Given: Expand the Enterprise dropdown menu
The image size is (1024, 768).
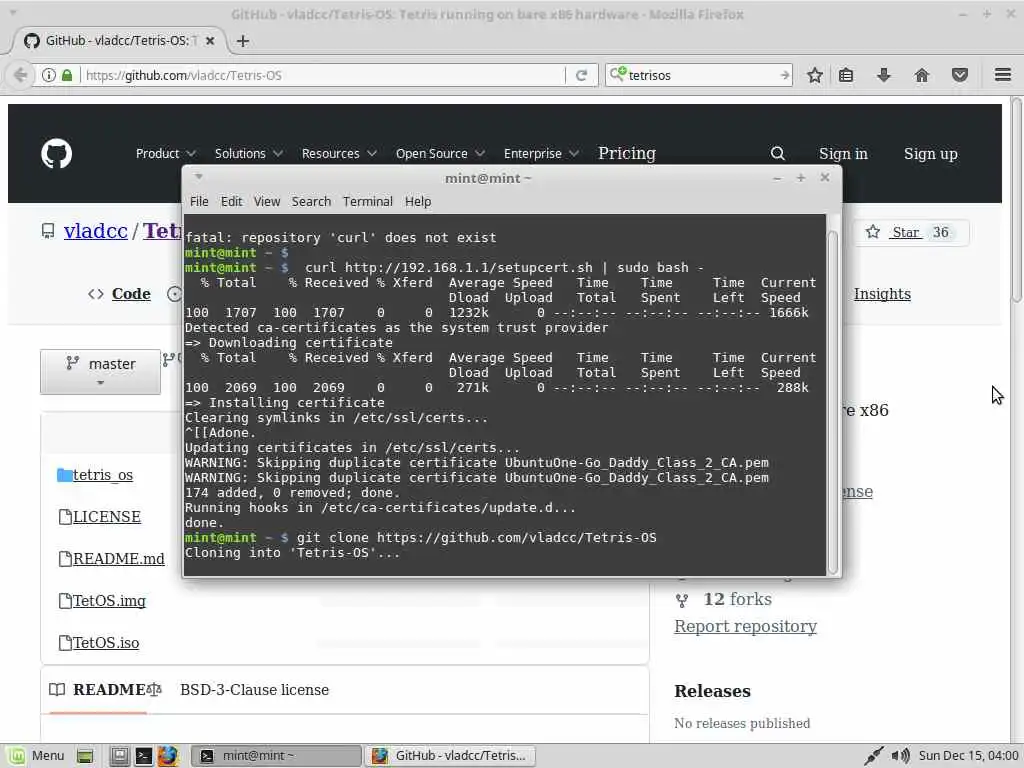Looking at the screenshot, I should (541, 153).
